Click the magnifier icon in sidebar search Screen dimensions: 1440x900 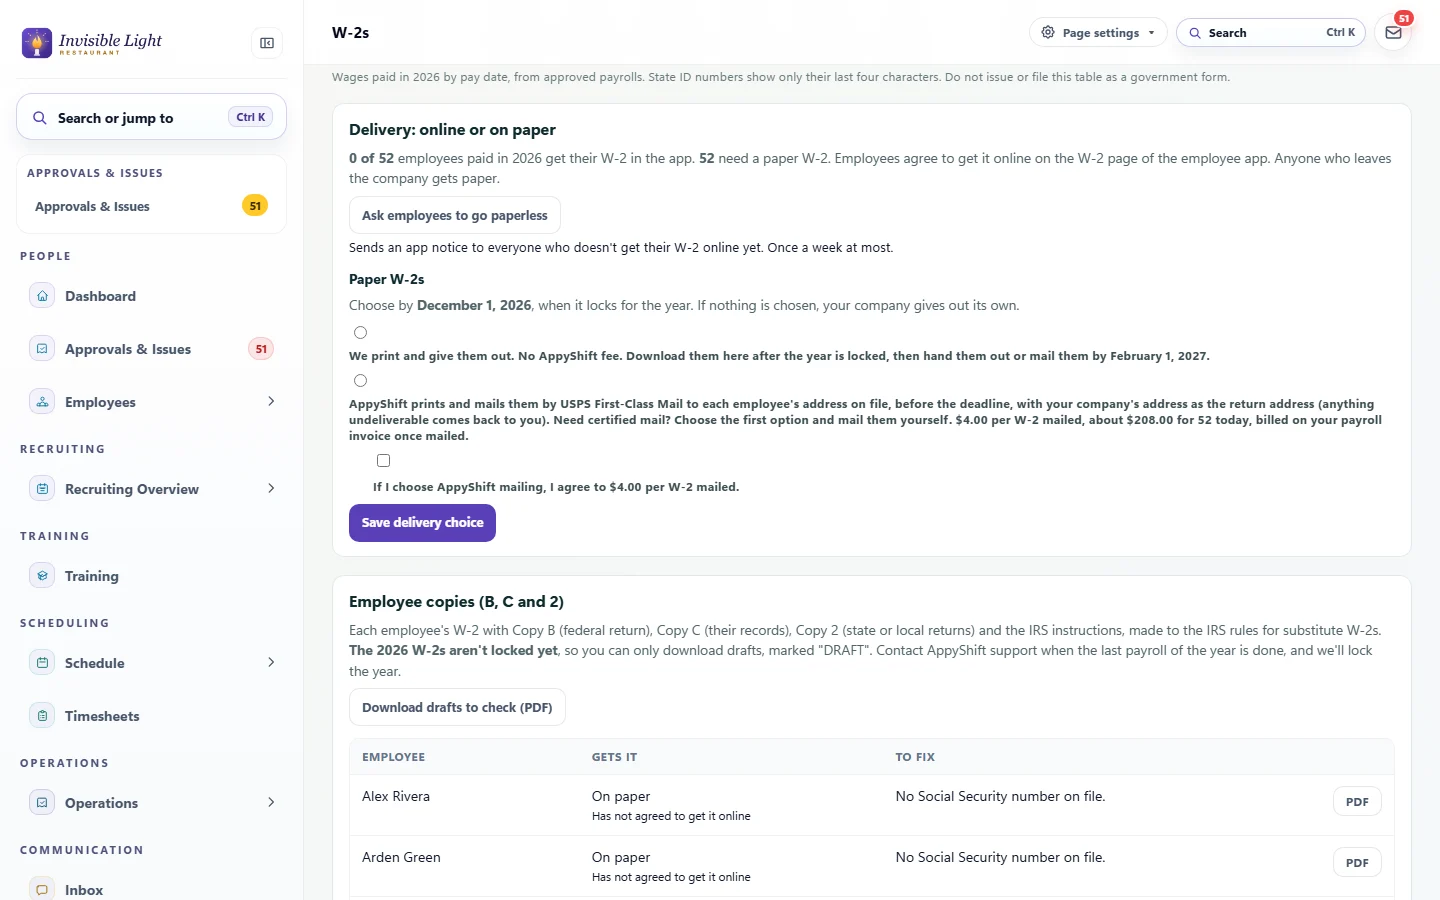40,118
